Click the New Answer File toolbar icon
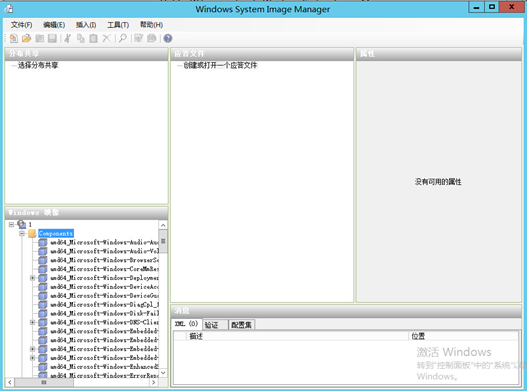527x391 pixels. [13, 38]
